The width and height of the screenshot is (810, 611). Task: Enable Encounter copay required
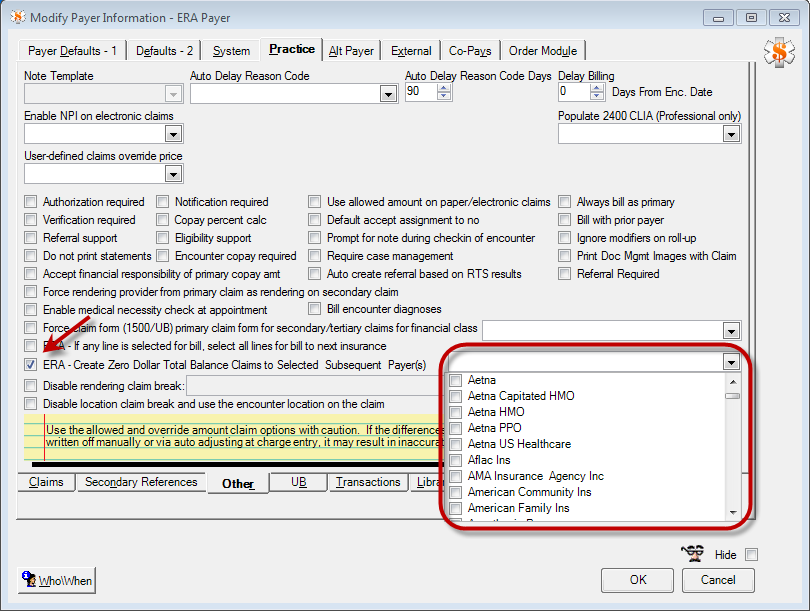[x=163, y=256]
